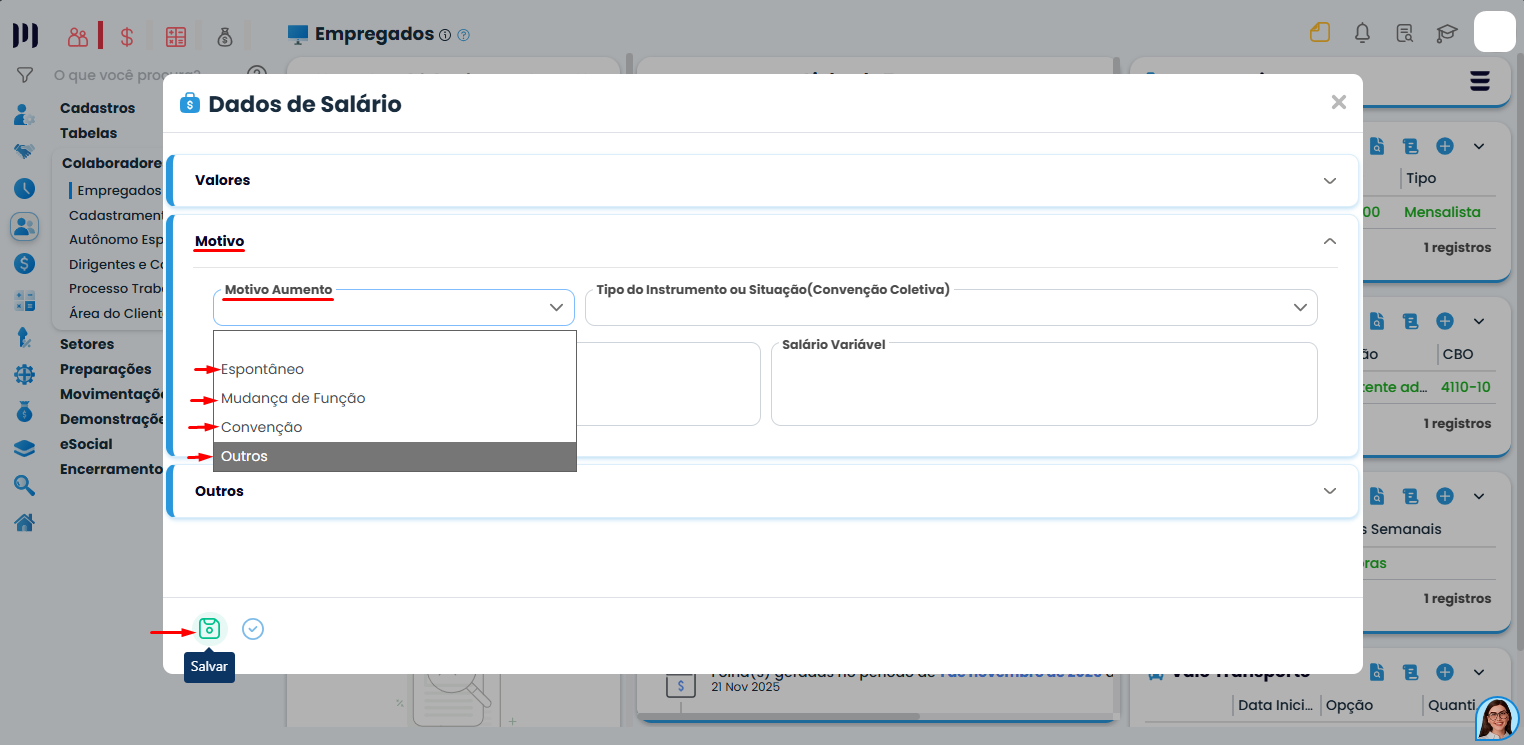The image size is (1524, 745).
Task: Select Empregados under Colaboradores
Action: (119, 190)
